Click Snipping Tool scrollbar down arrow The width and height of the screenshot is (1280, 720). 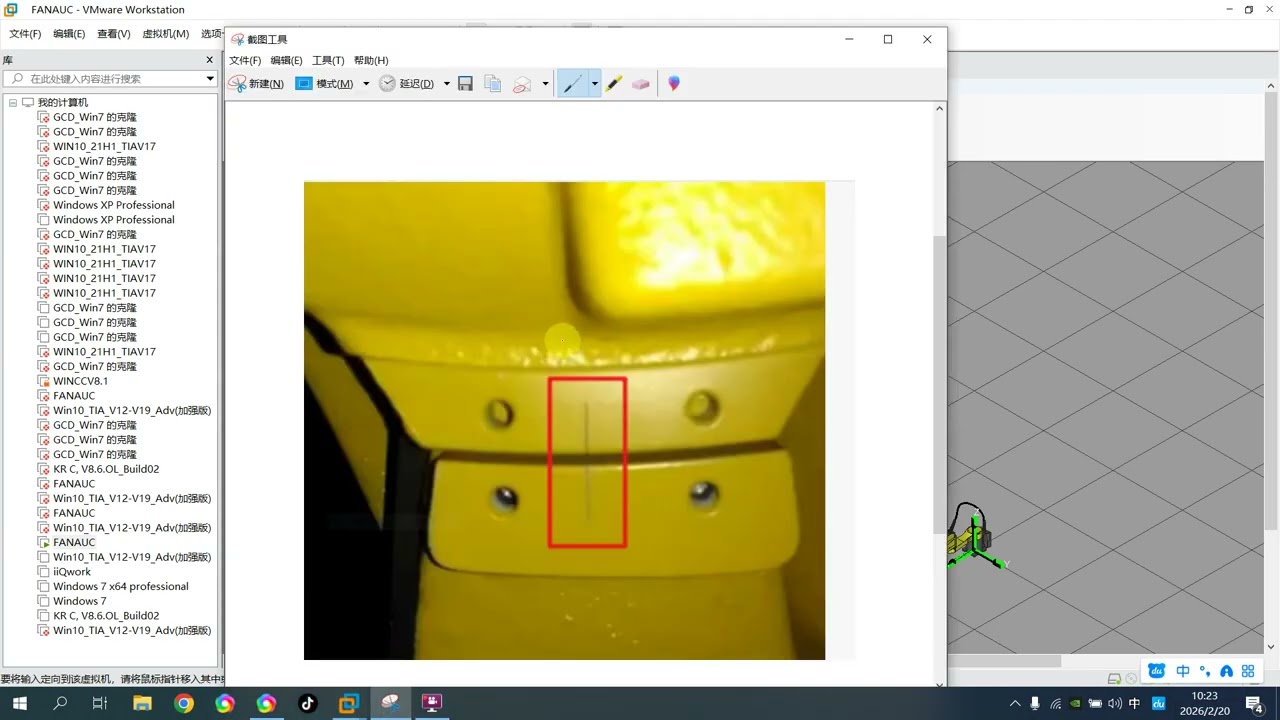[x=939, y=684]
